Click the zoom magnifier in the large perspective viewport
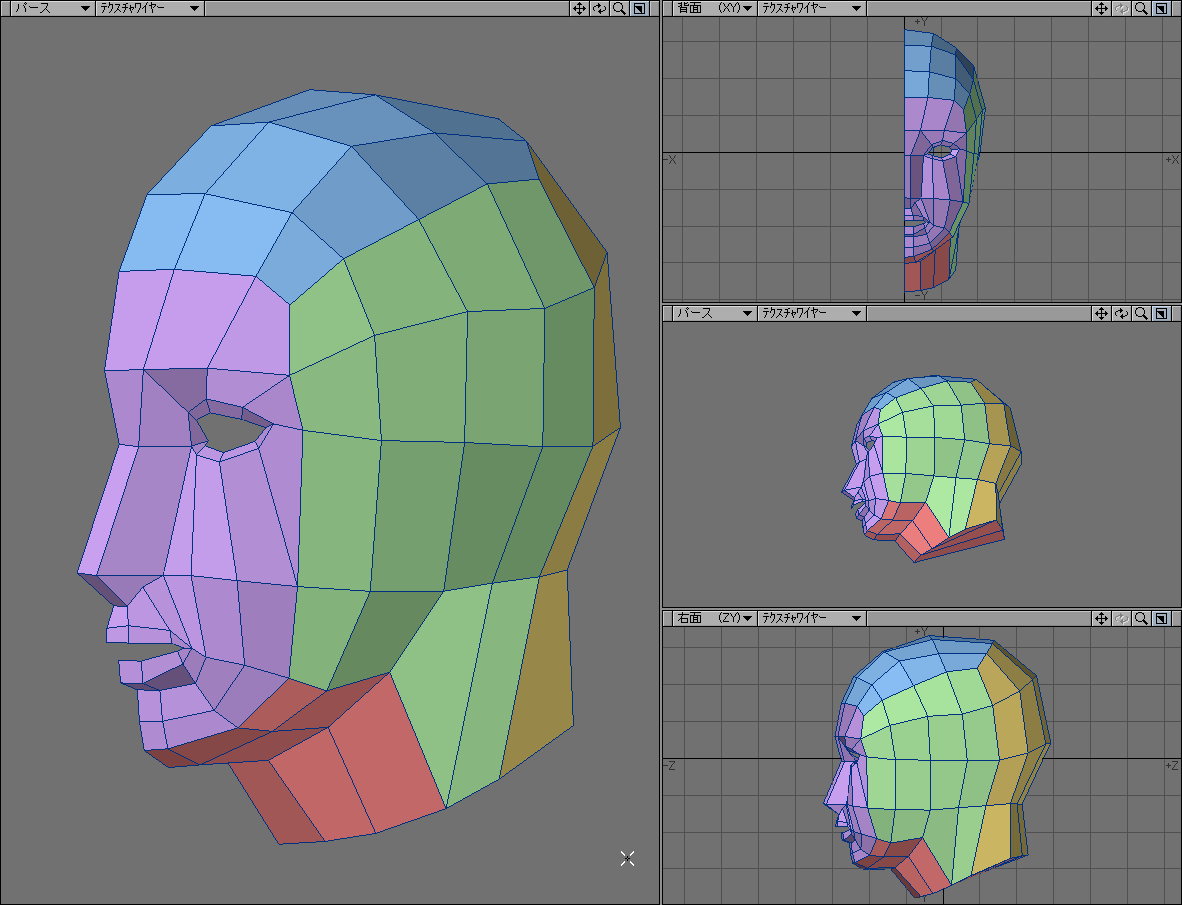This screenshot has height=905, width=1182. pyautogui.click(x=619, y=8)
